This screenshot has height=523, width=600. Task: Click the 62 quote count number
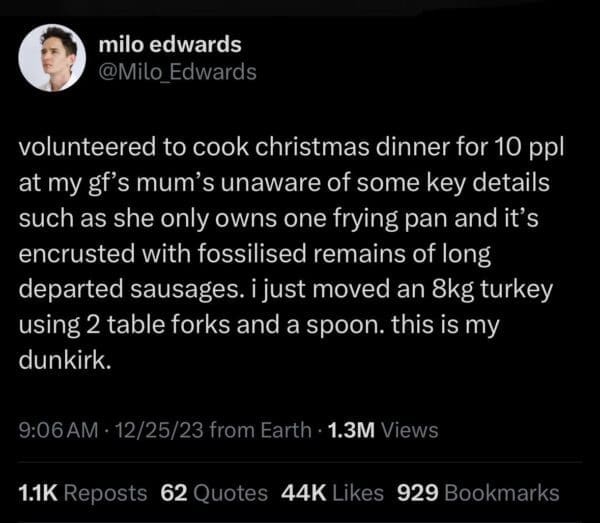tap(175, 493)
